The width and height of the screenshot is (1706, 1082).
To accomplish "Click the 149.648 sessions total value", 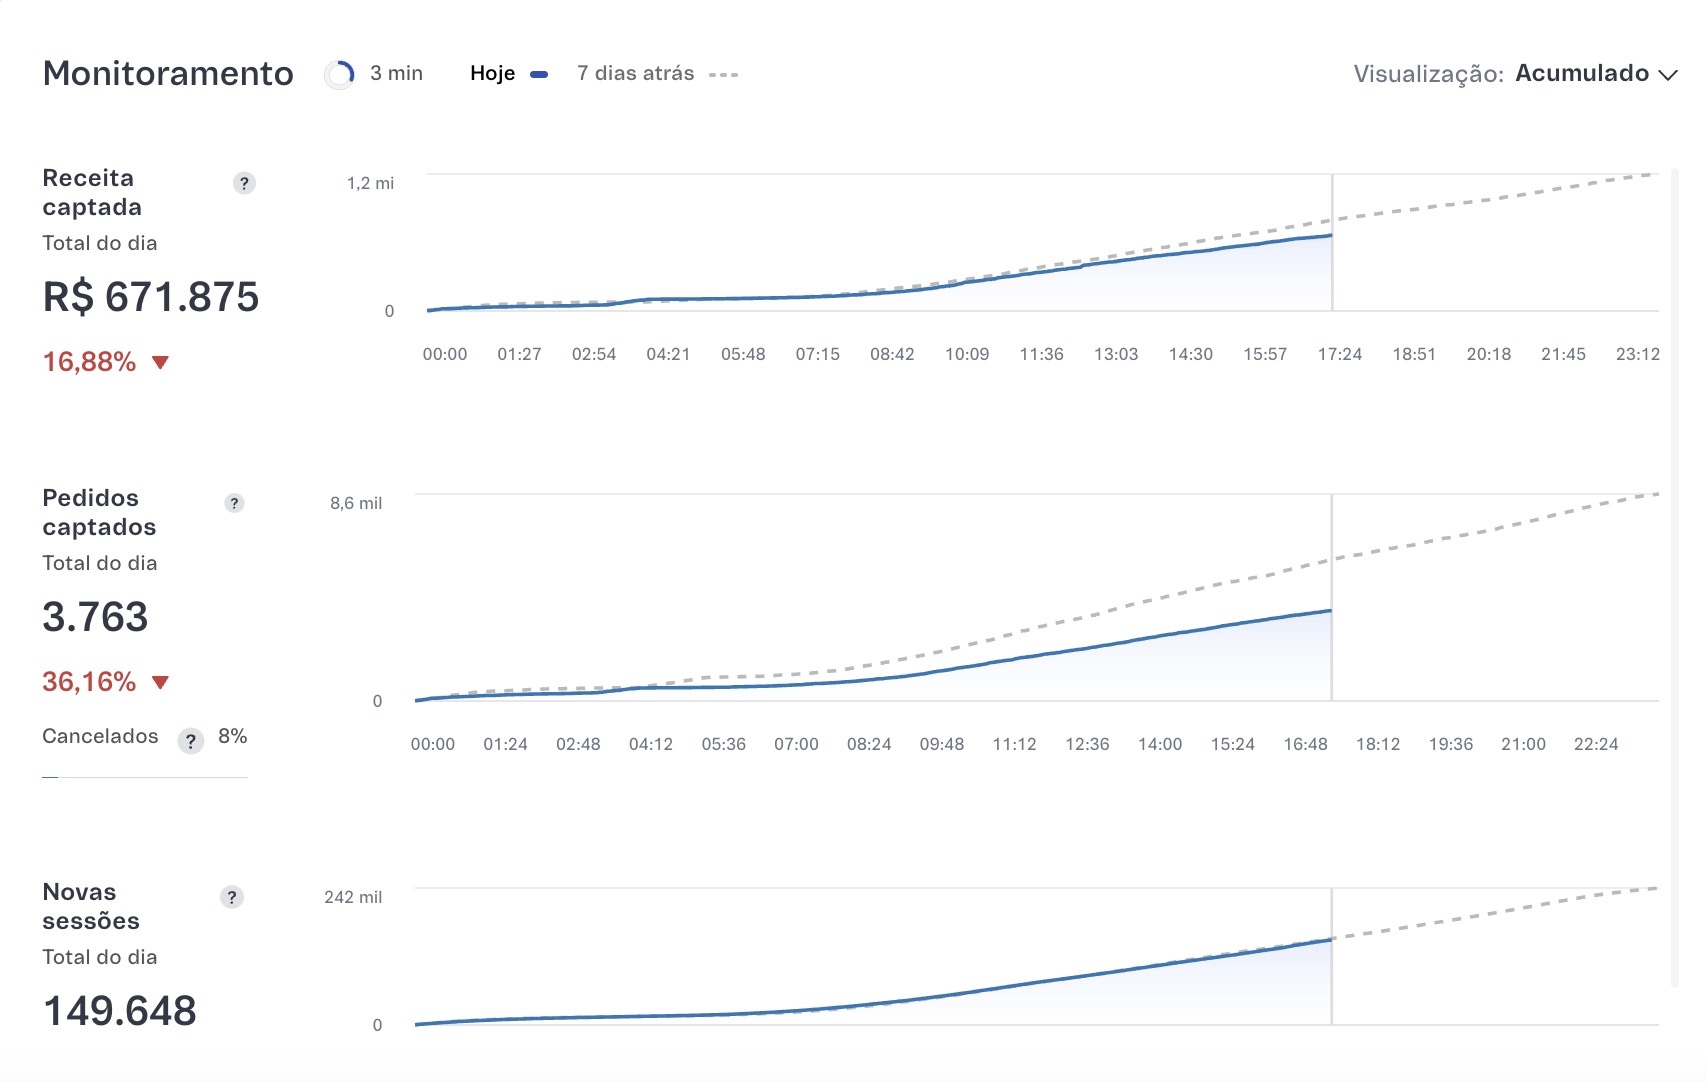I will (x=120, y=1011).
